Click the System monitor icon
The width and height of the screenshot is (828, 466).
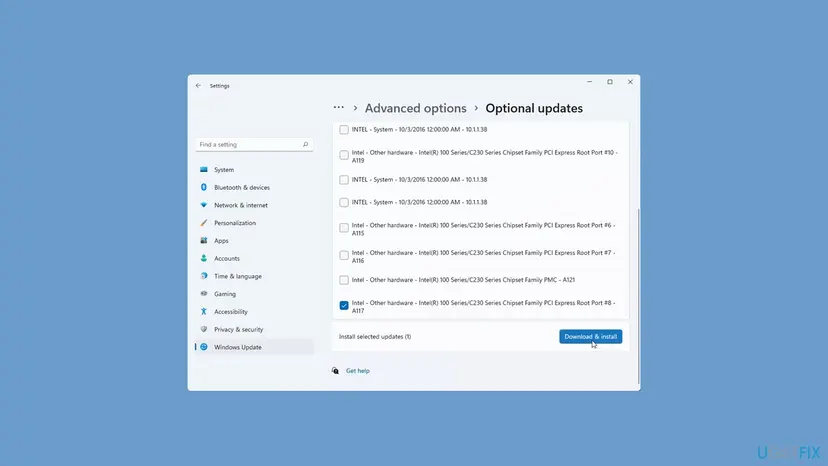pos(204,170)
